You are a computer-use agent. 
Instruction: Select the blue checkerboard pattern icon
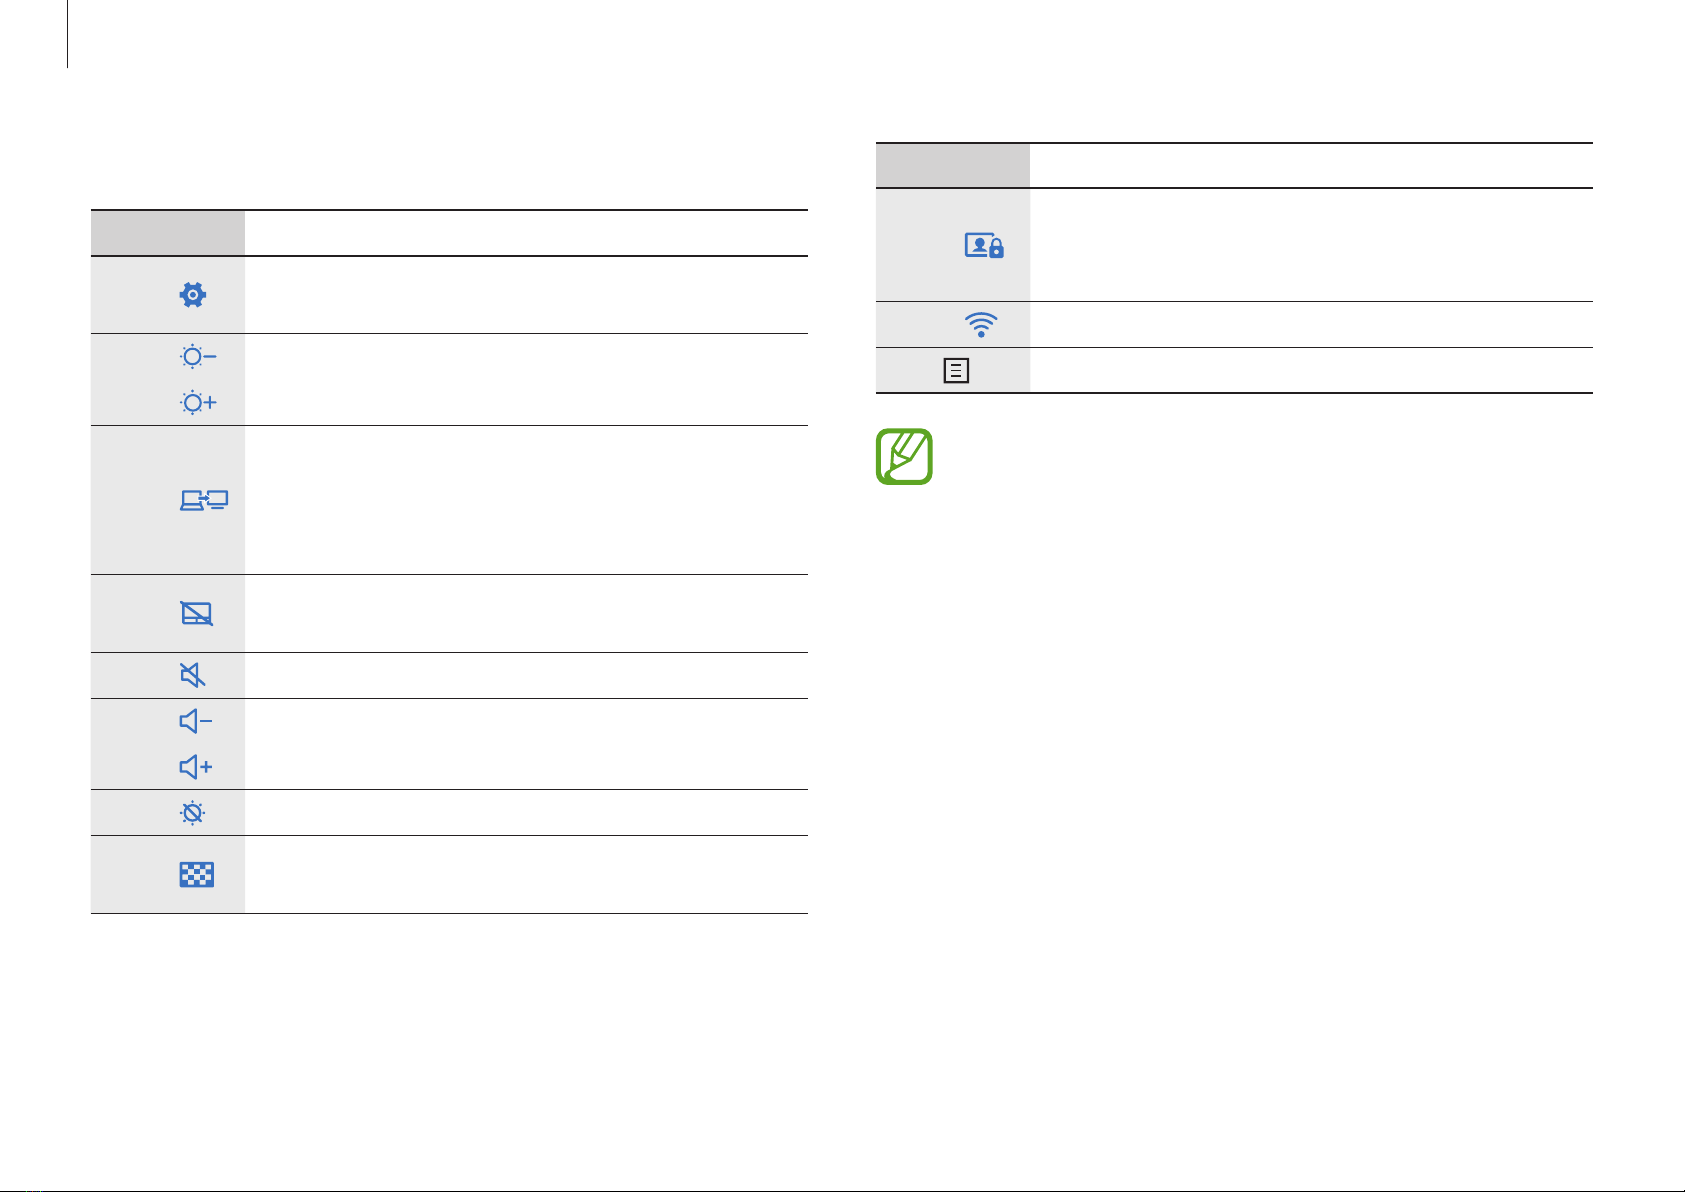[x=197, y=875]
